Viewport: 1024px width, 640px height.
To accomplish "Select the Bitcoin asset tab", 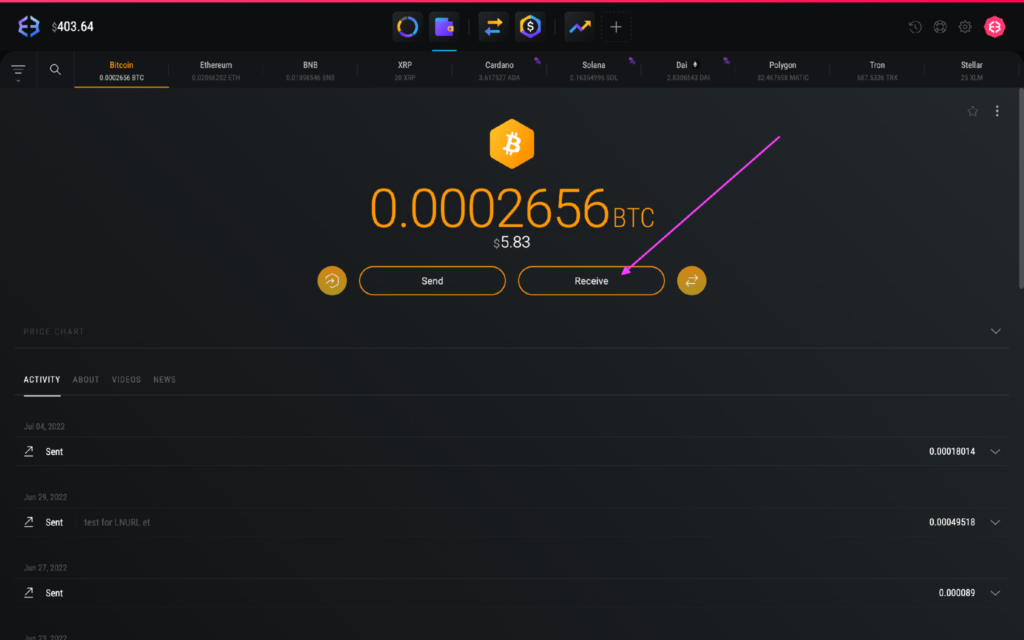I will [121, 71].
